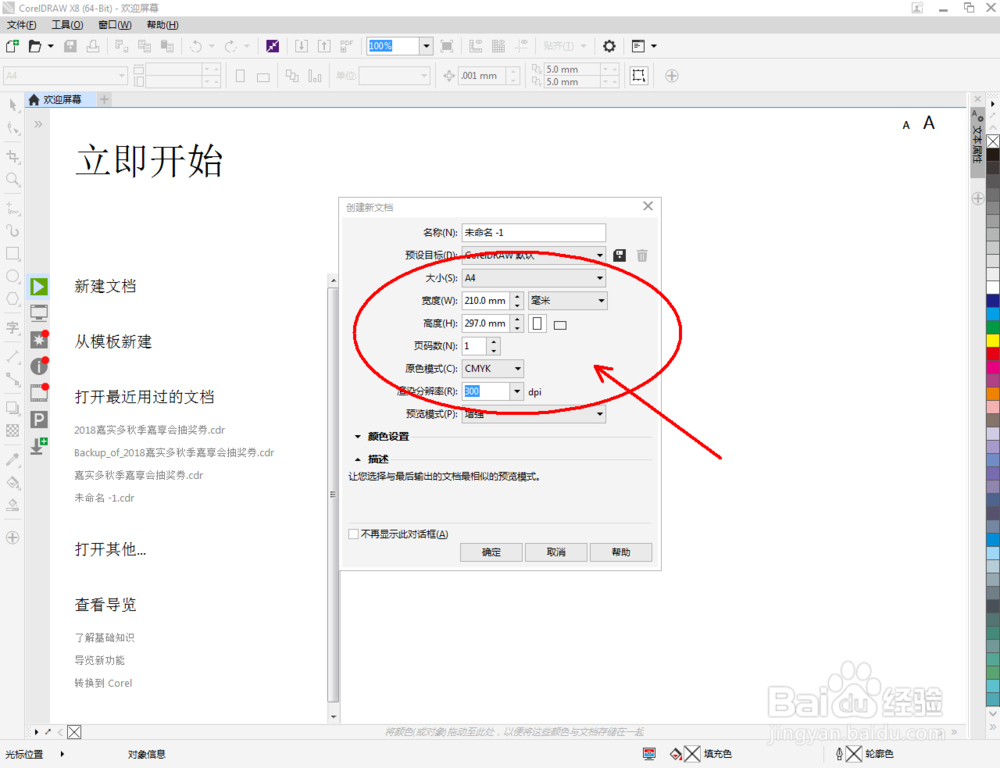Viewport: 1000px width, 768px height.
Task: Open the 100% zoom level dropdown
Action: tap(426, 46)
